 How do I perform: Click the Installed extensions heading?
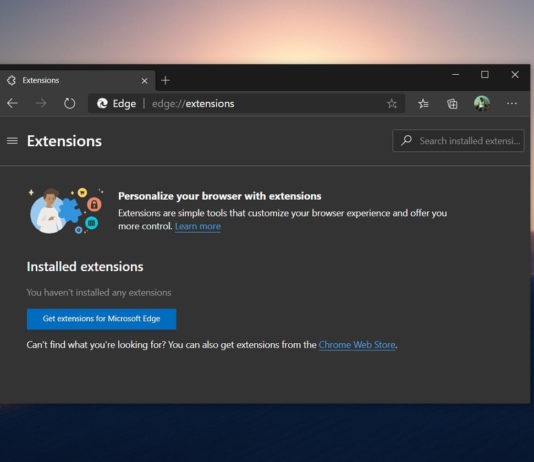85,267
